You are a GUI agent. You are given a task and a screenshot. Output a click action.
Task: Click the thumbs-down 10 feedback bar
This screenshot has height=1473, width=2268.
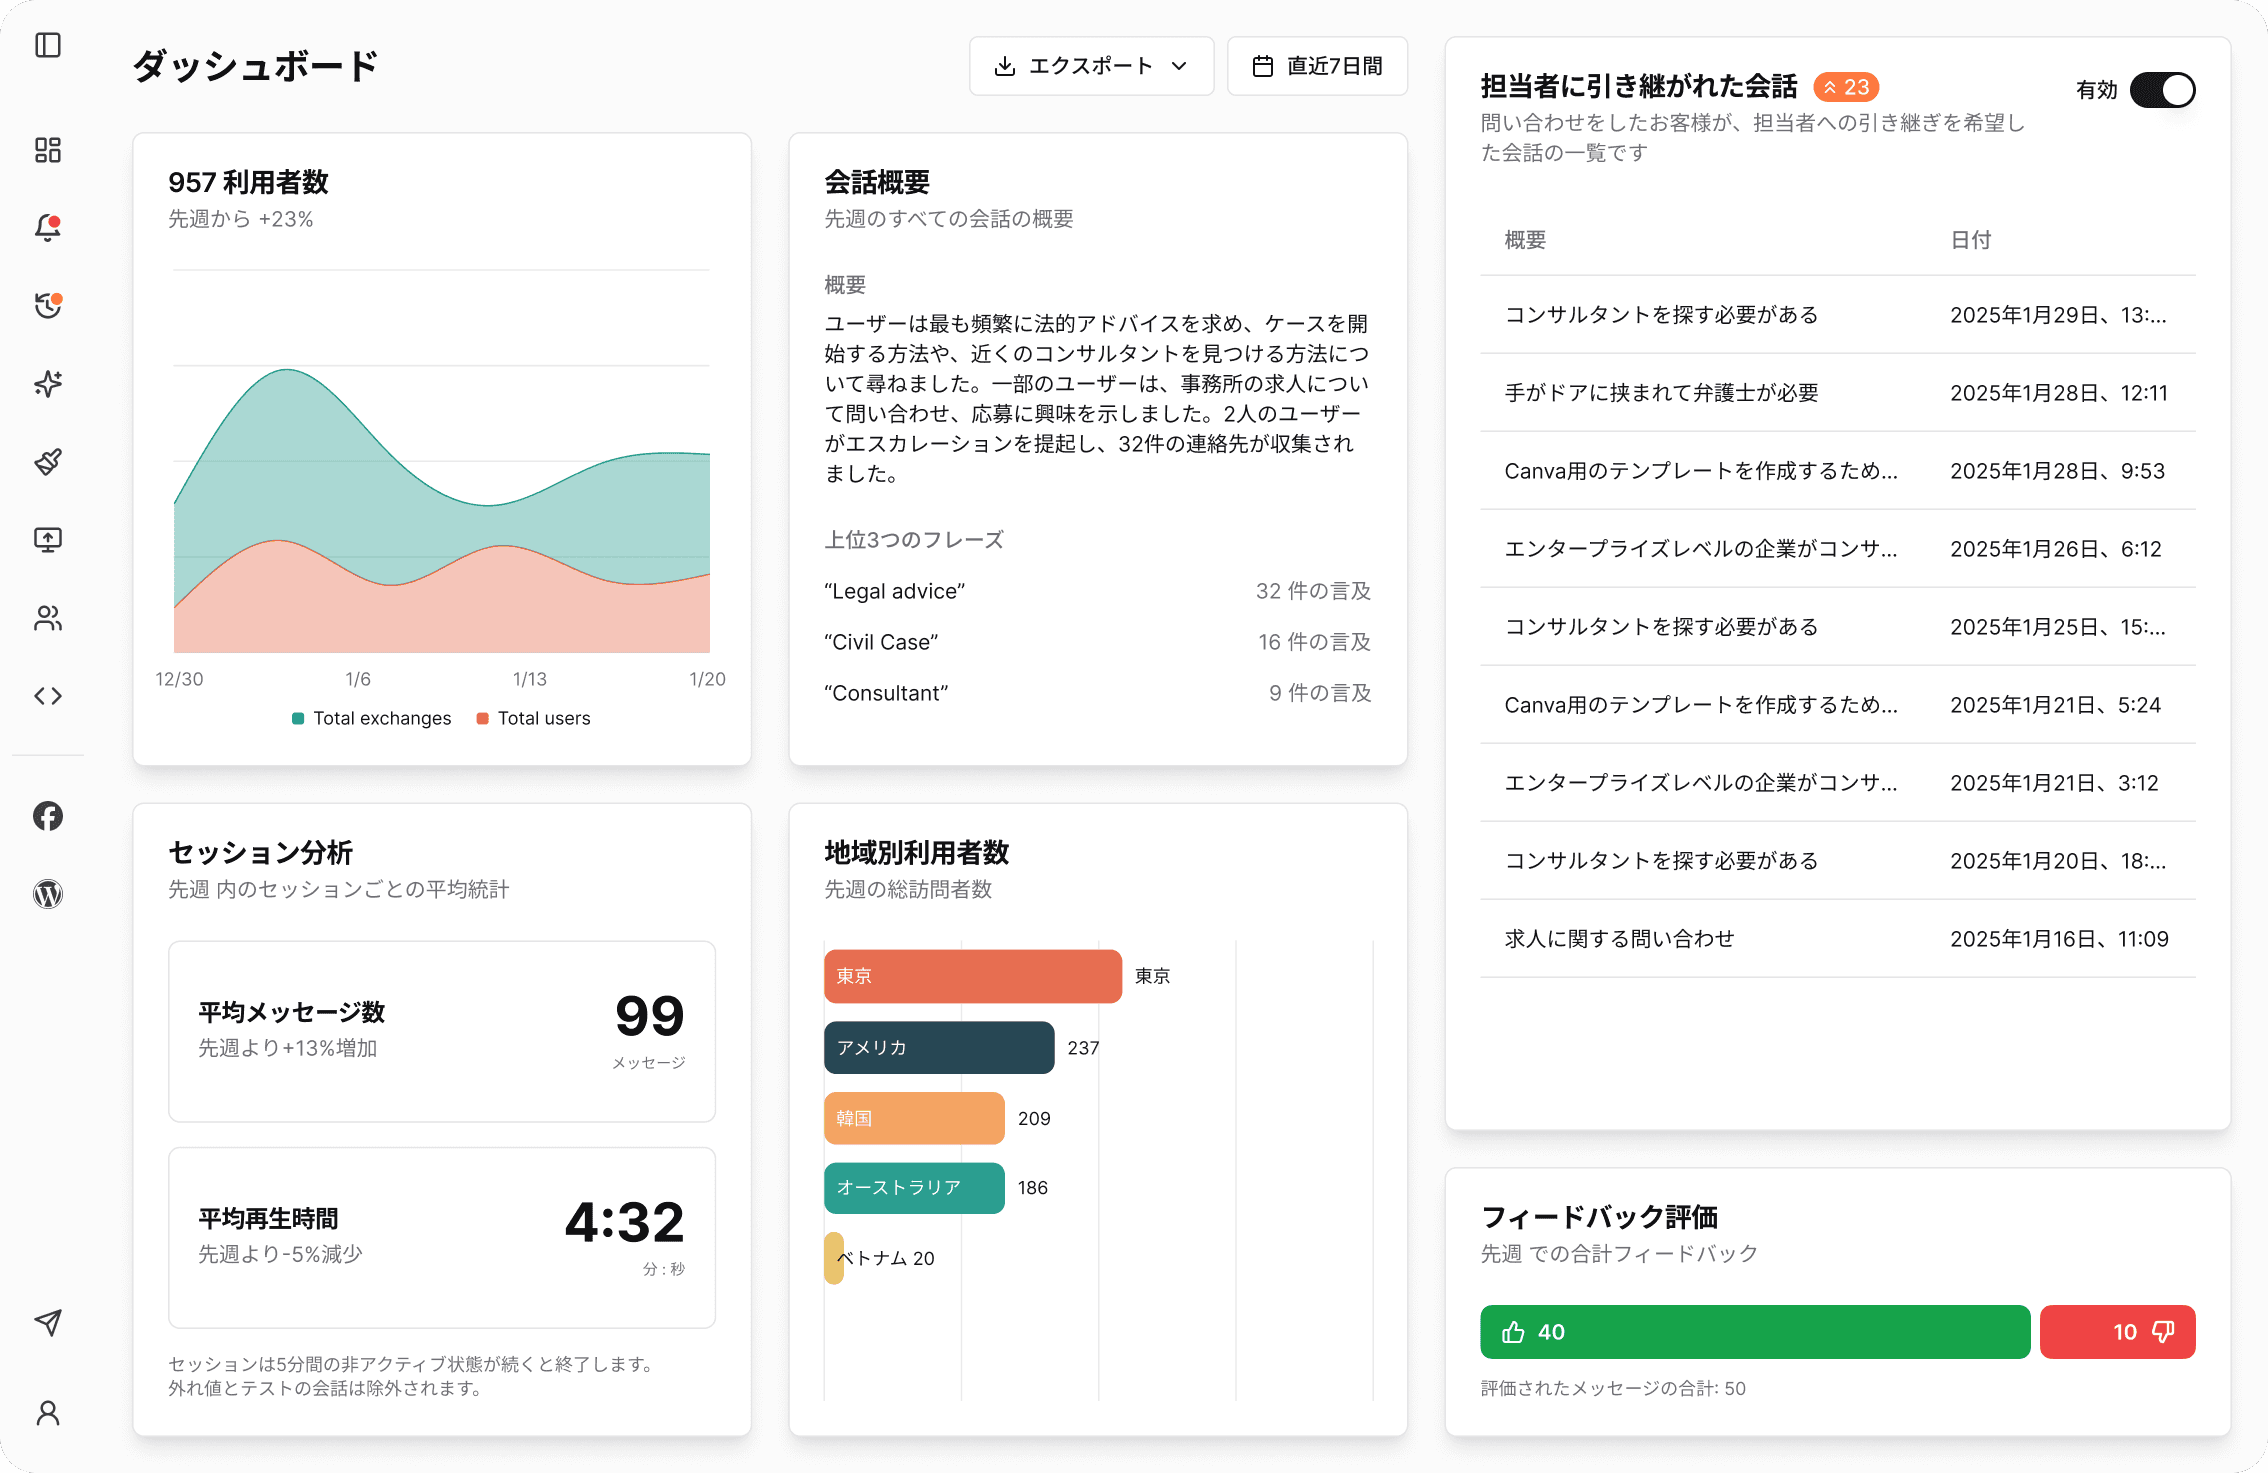[2118, 1332]
